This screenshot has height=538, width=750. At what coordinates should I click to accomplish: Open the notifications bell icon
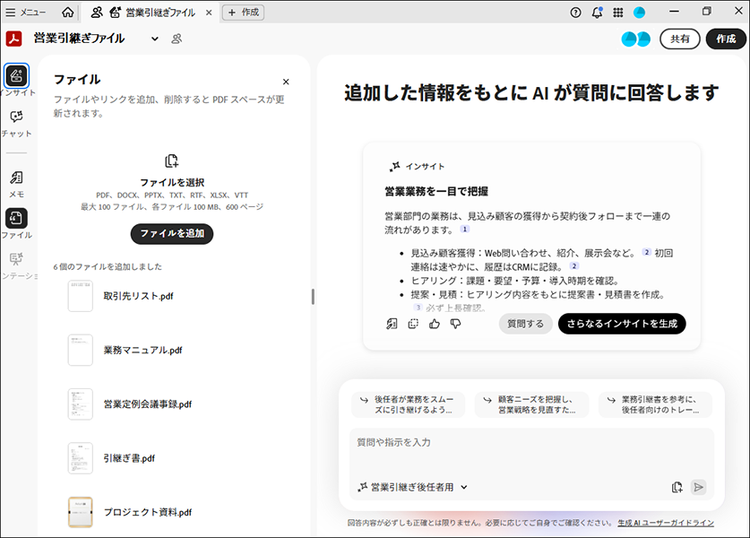click(x=597, y=12)
